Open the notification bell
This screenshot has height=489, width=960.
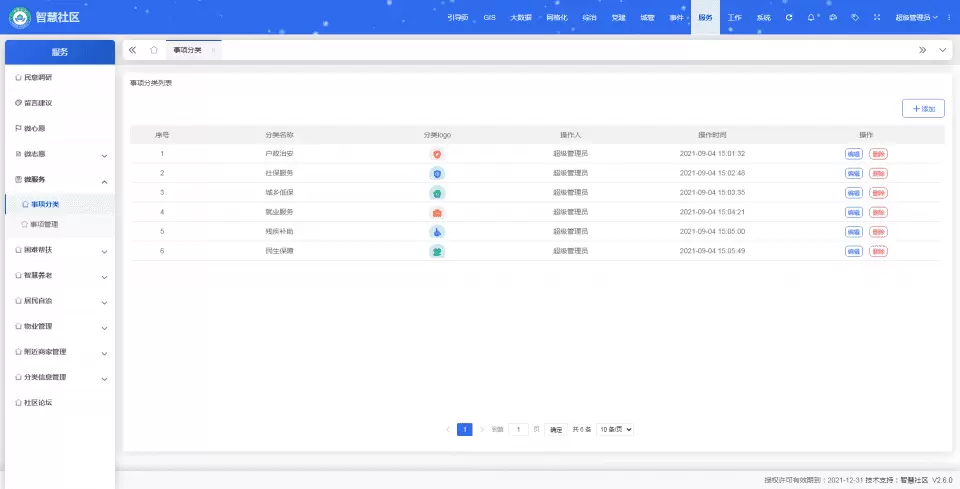[811, 18]
